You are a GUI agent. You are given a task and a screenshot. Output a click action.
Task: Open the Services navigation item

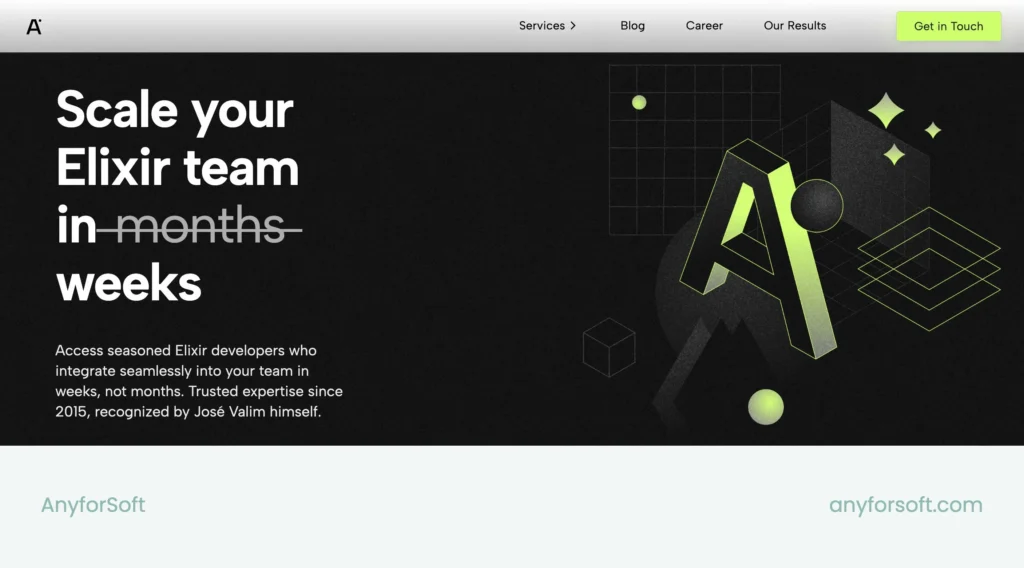(541, 25)
